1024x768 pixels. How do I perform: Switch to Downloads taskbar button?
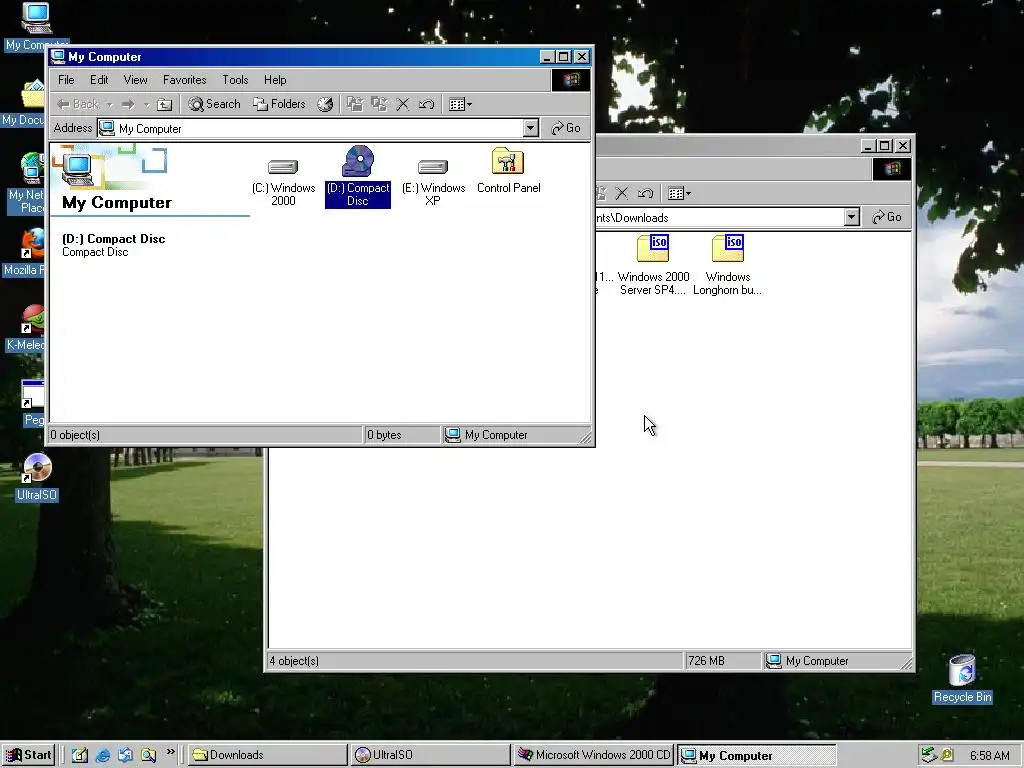pyautogui.click(x=268, y=755)
